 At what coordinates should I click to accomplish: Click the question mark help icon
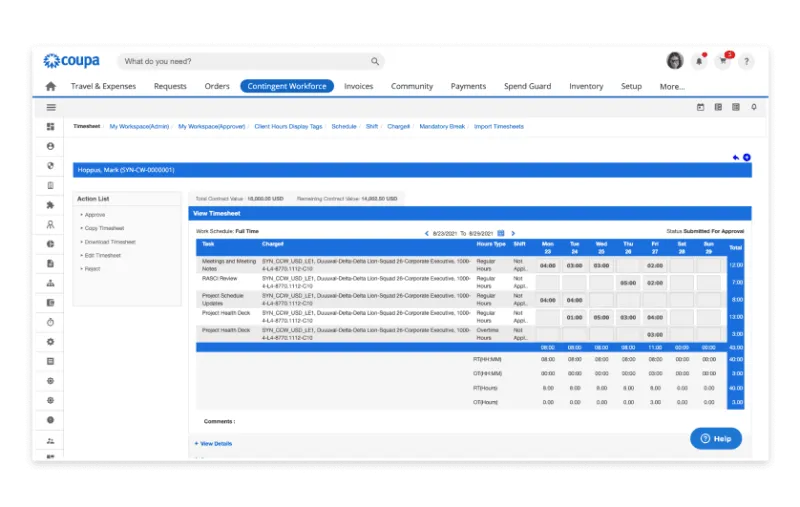746,61
